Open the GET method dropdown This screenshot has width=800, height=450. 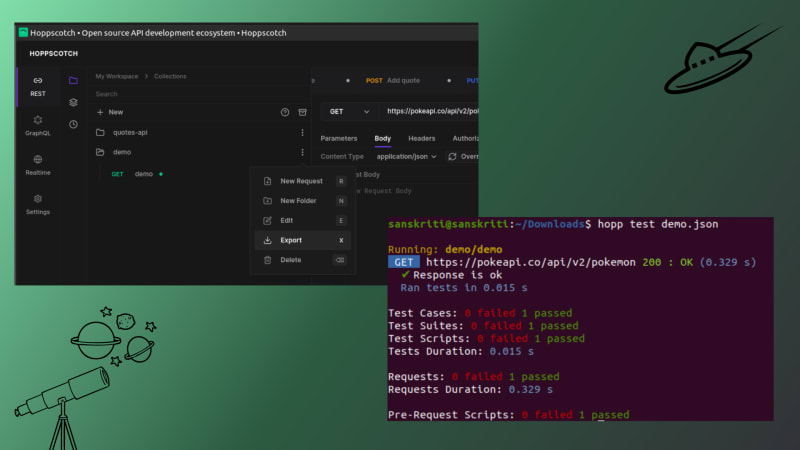click(x=349, y=112)
